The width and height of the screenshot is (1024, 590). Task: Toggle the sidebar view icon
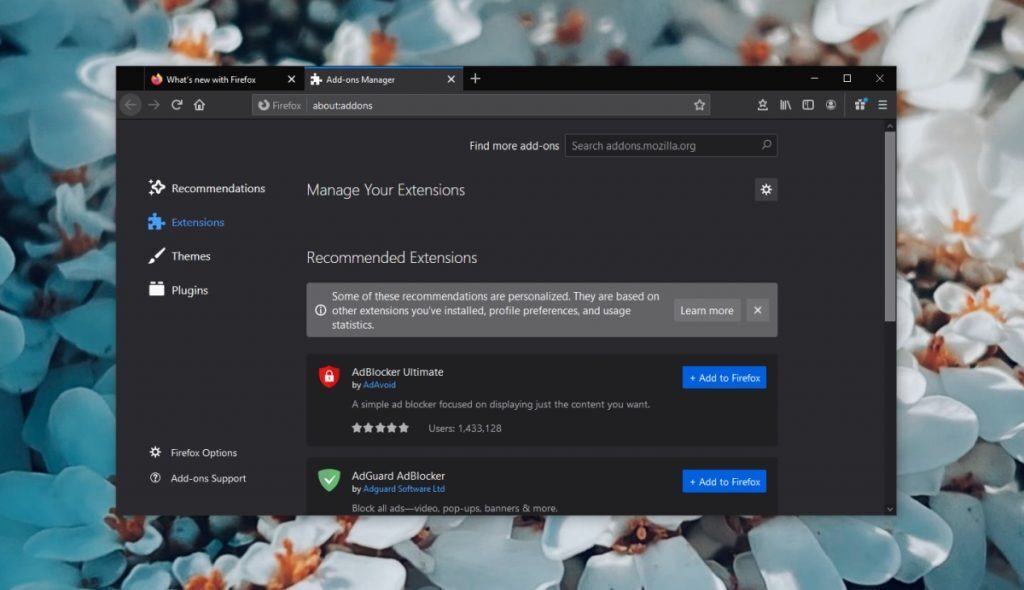coord(808,104)
